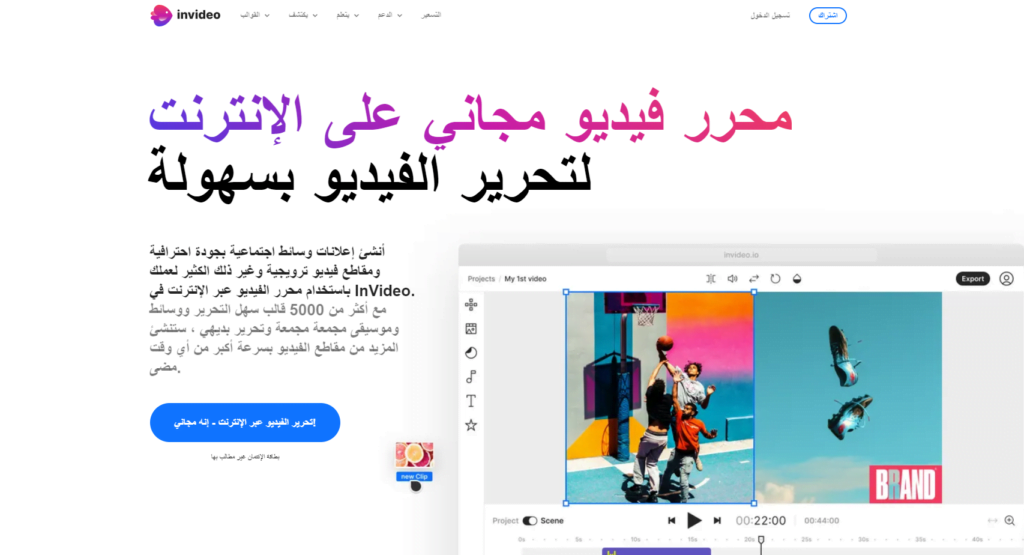Open the music note audio tool
1024x555 pixels.
[x=471, y=377]
